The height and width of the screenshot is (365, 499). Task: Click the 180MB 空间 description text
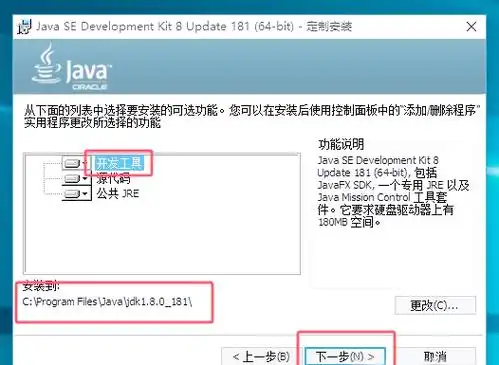coord(349,222)
